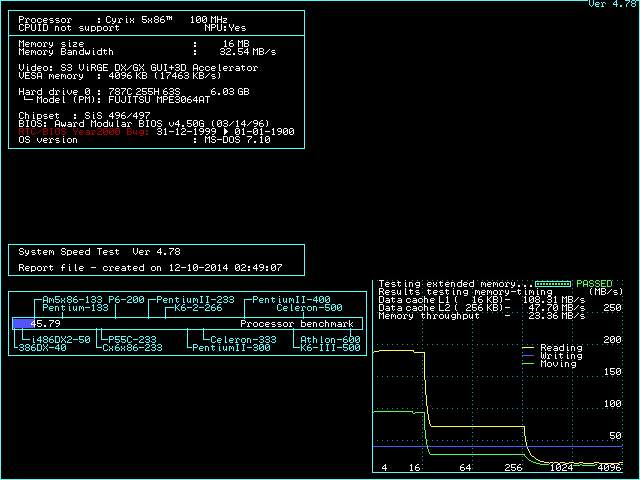The width and height of the screenshot is (640, 480).
Task: Click the K6-2-266 benchmark marker
Action: click(x=198, y=308)
